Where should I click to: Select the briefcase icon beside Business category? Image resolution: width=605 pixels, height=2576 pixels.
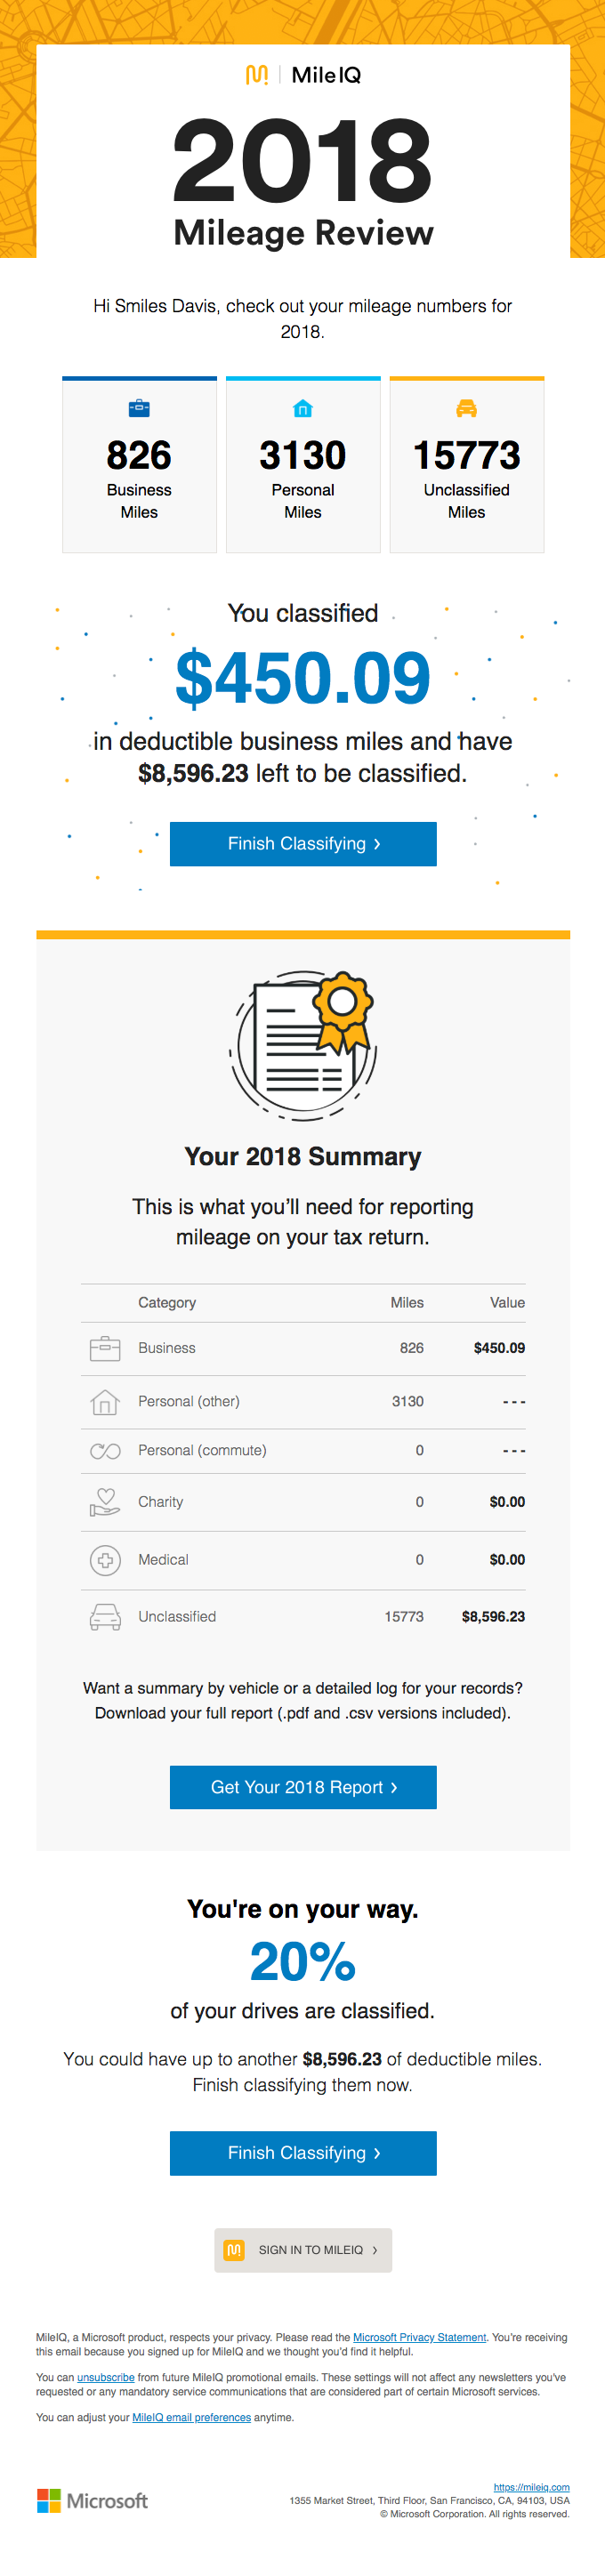104,1347
